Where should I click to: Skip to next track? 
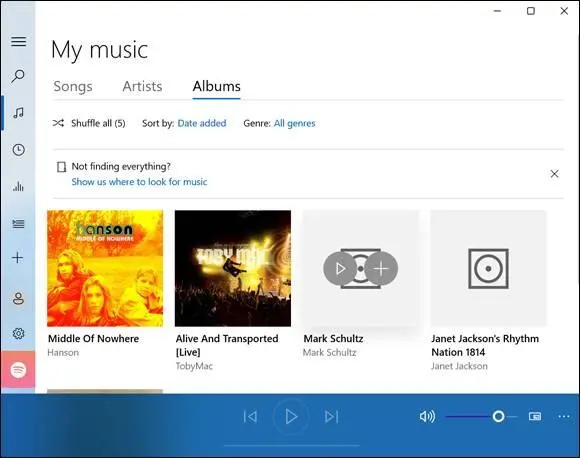(x=331, y=417)
